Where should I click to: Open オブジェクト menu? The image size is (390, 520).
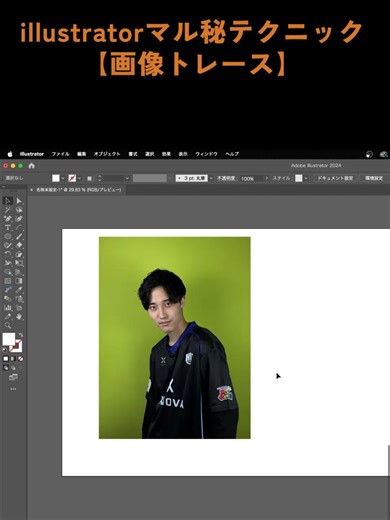tap(107, 154)
